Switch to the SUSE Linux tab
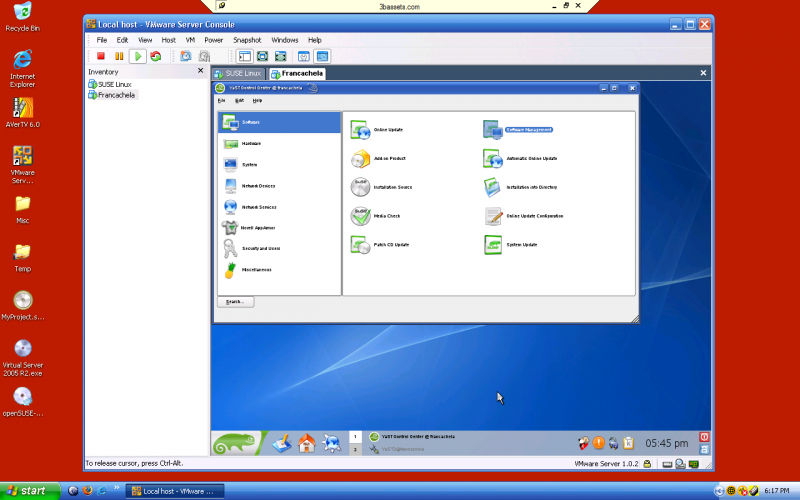Screen dimensions: 800x500 point(237,74)
